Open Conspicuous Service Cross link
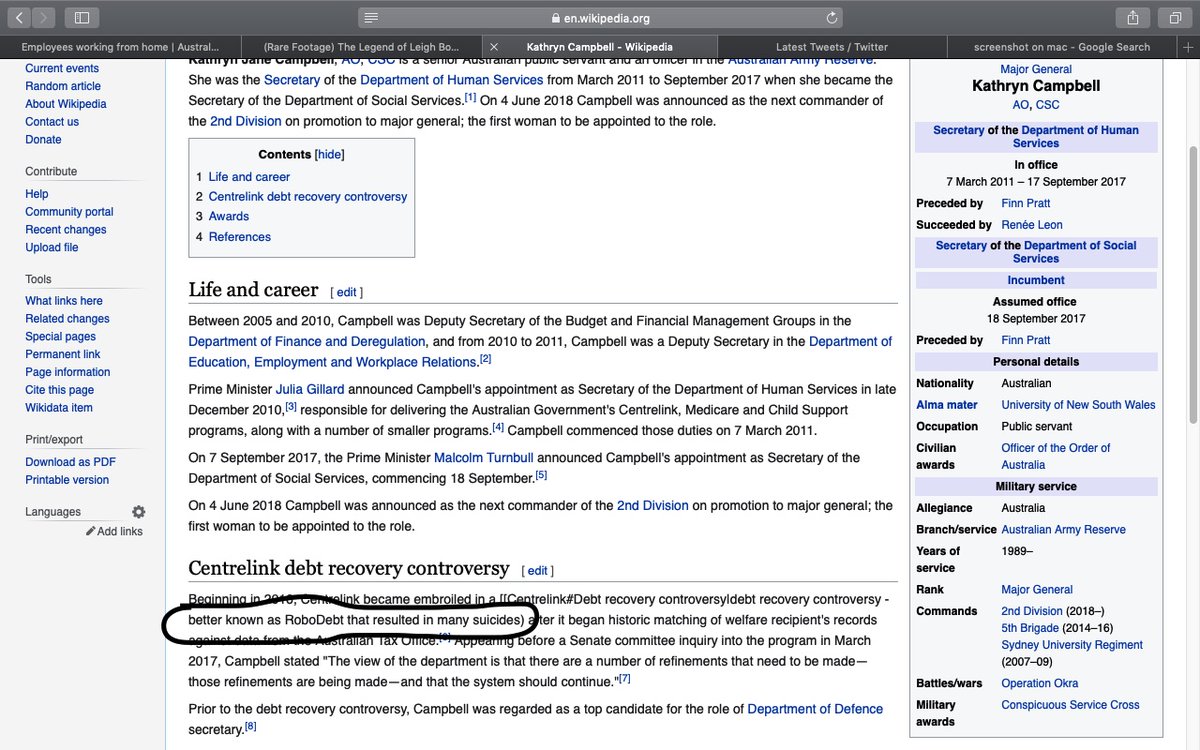This screenshot has width=1200, height=750. click(1070, 706)
